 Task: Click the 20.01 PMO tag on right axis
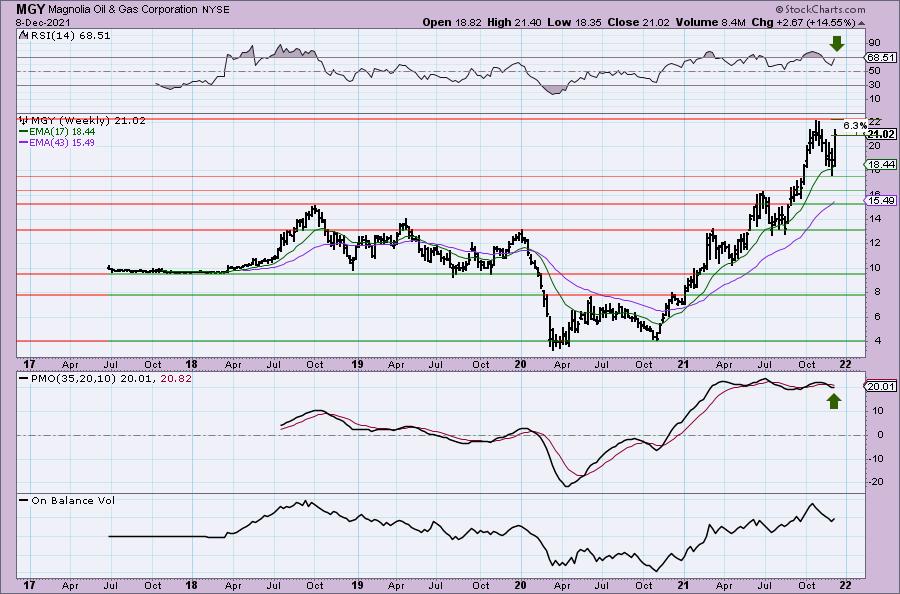click(x=880, y=387)
